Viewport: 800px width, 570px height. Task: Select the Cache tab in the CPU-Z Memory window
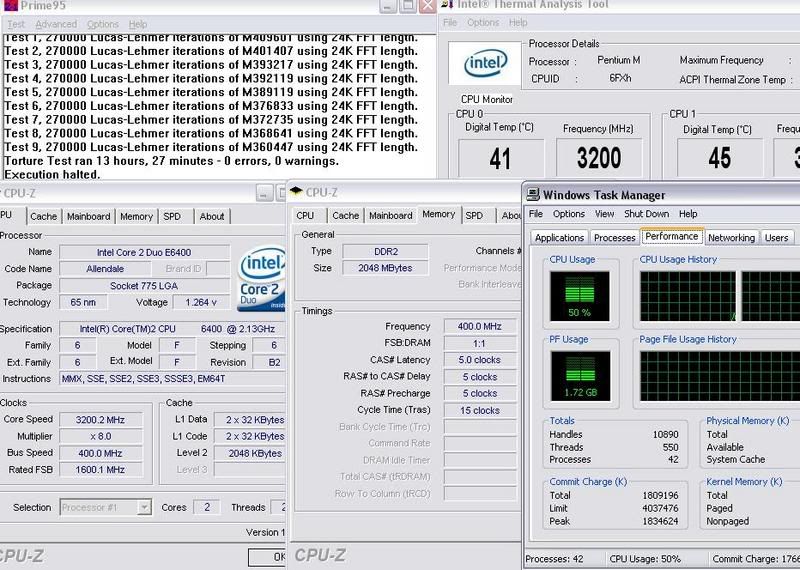coord(345,215)
